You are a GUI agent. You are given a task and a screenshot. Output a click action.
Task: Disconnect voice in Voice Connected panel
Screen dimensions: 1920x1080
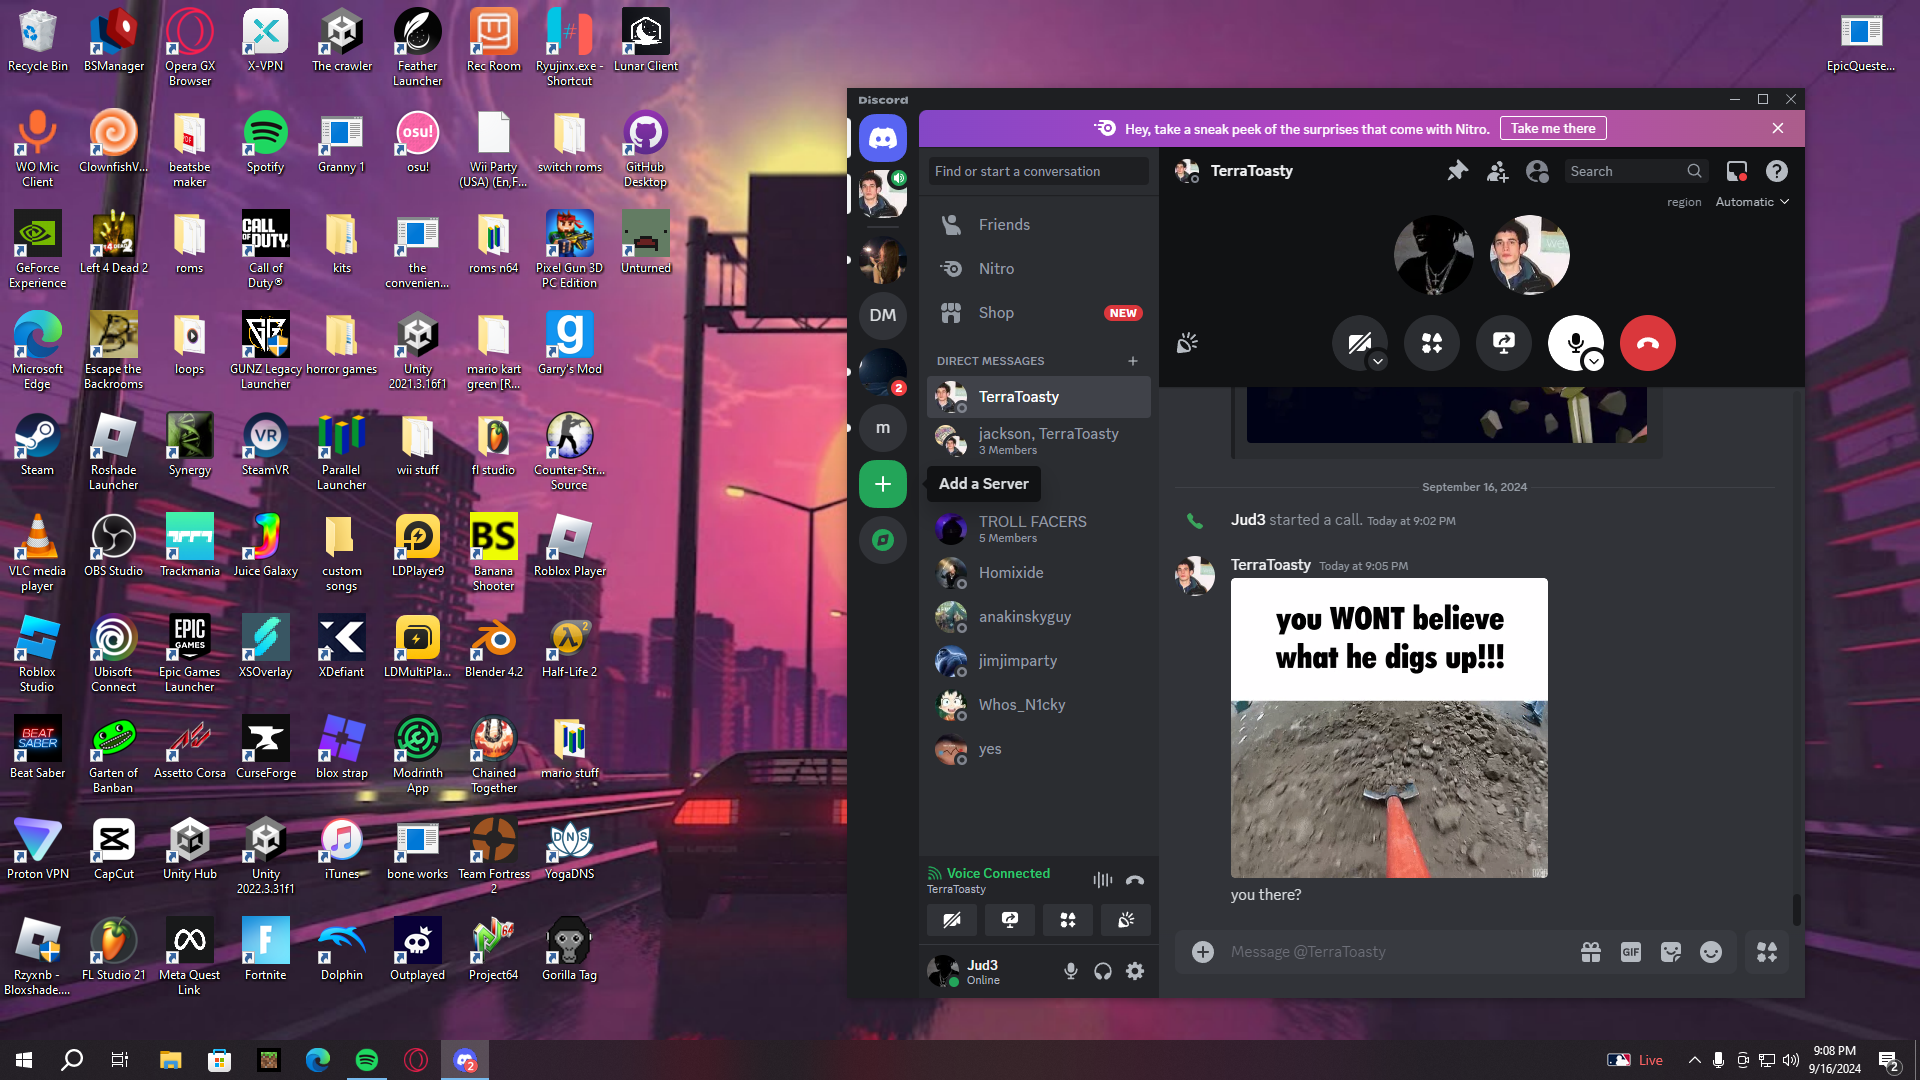[1135, 880]
